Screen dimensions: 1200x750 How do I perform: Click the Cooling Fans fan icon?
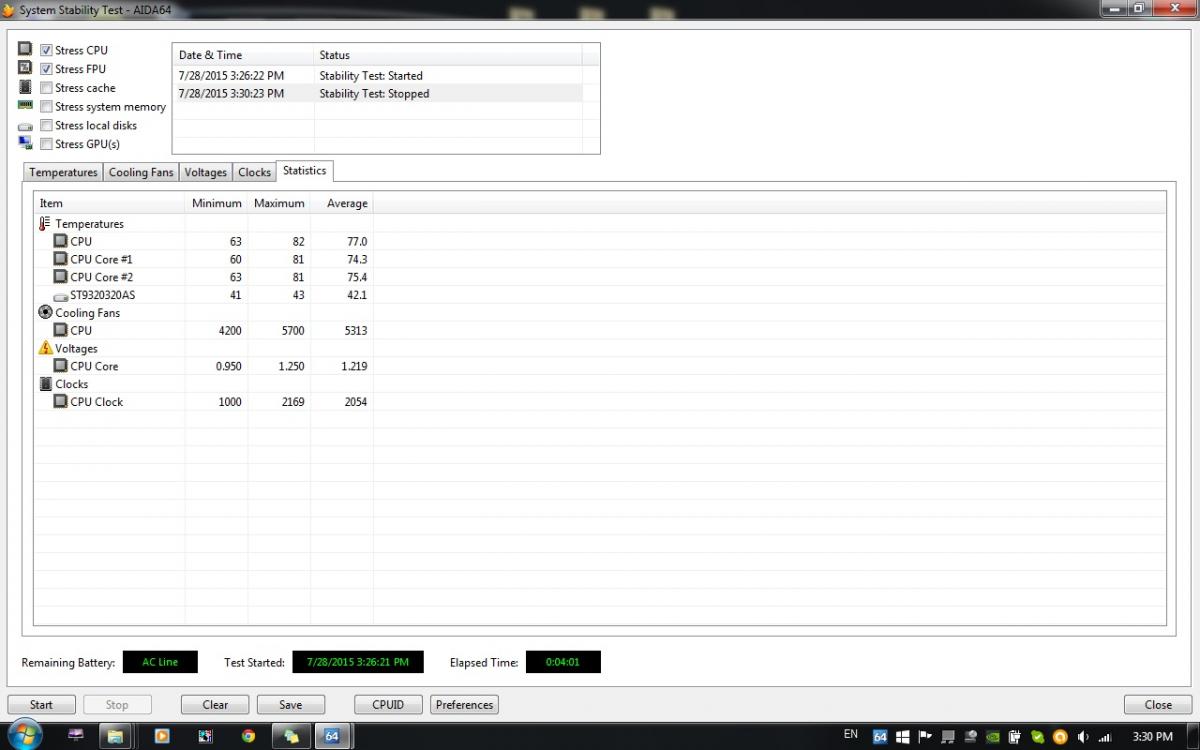[45, 312]
